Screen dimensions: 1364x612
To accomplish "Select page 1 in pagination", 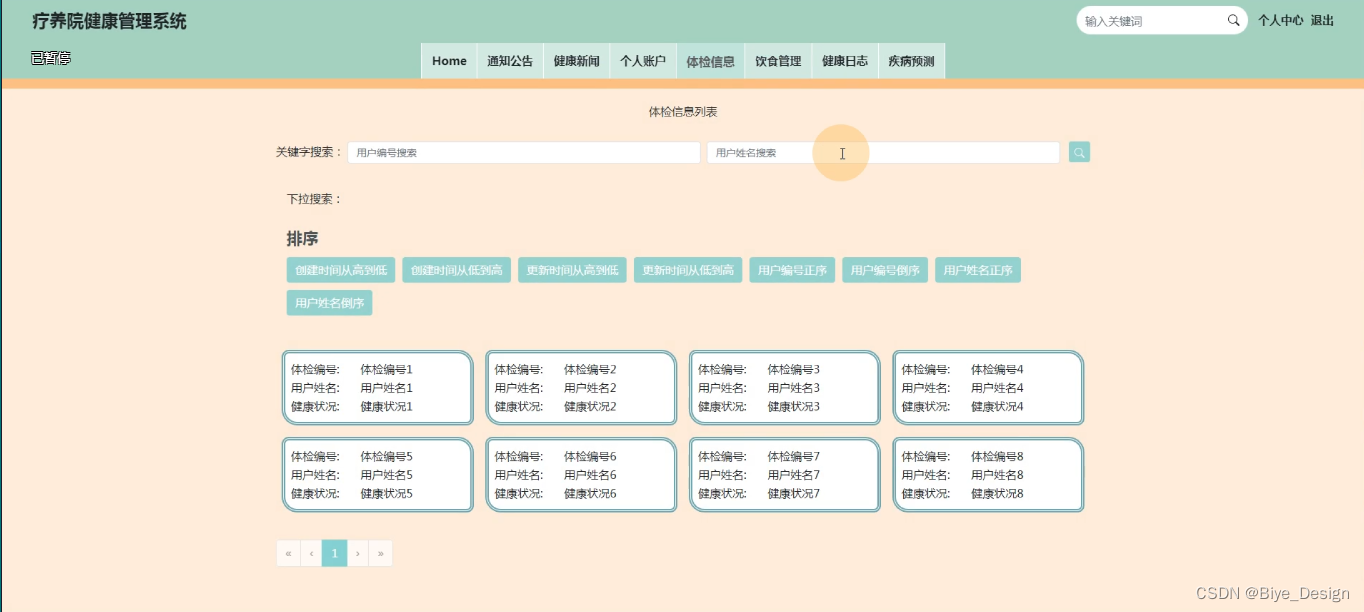I will click(334, 553).
